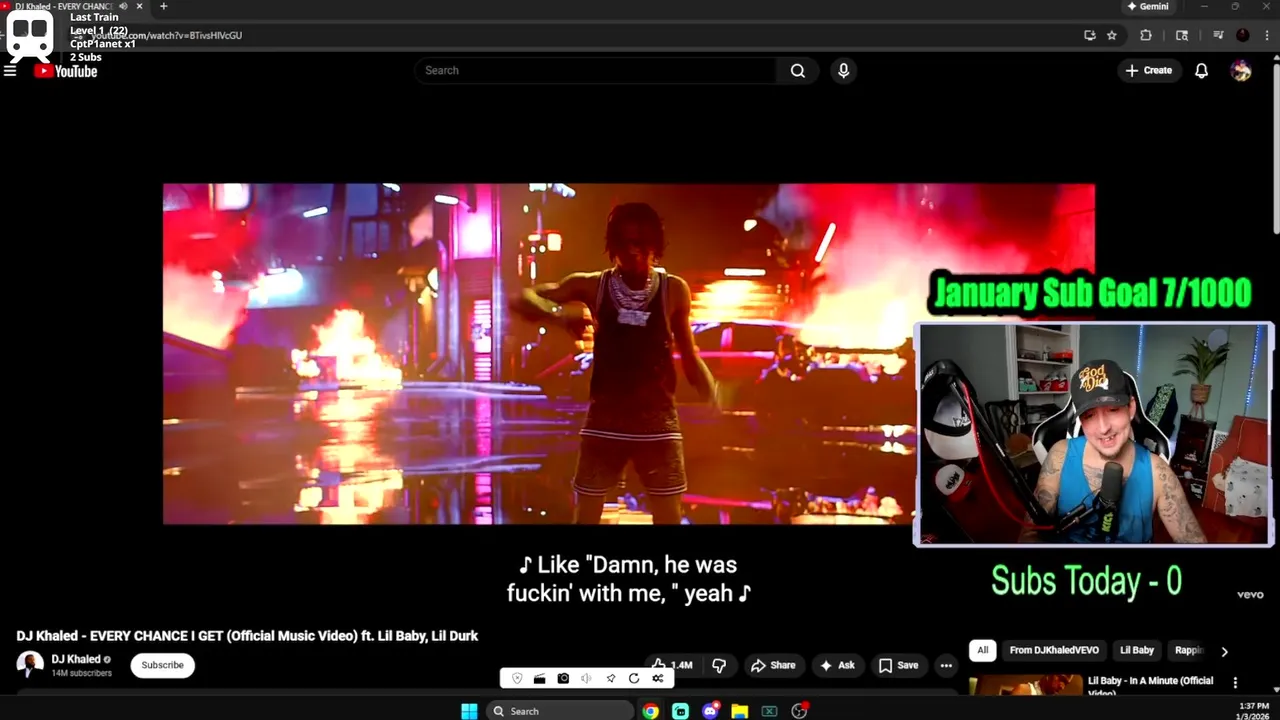Click the Windows taskbar Search box
This screenshot has width=1280, height=720.
tap(560, 711)
